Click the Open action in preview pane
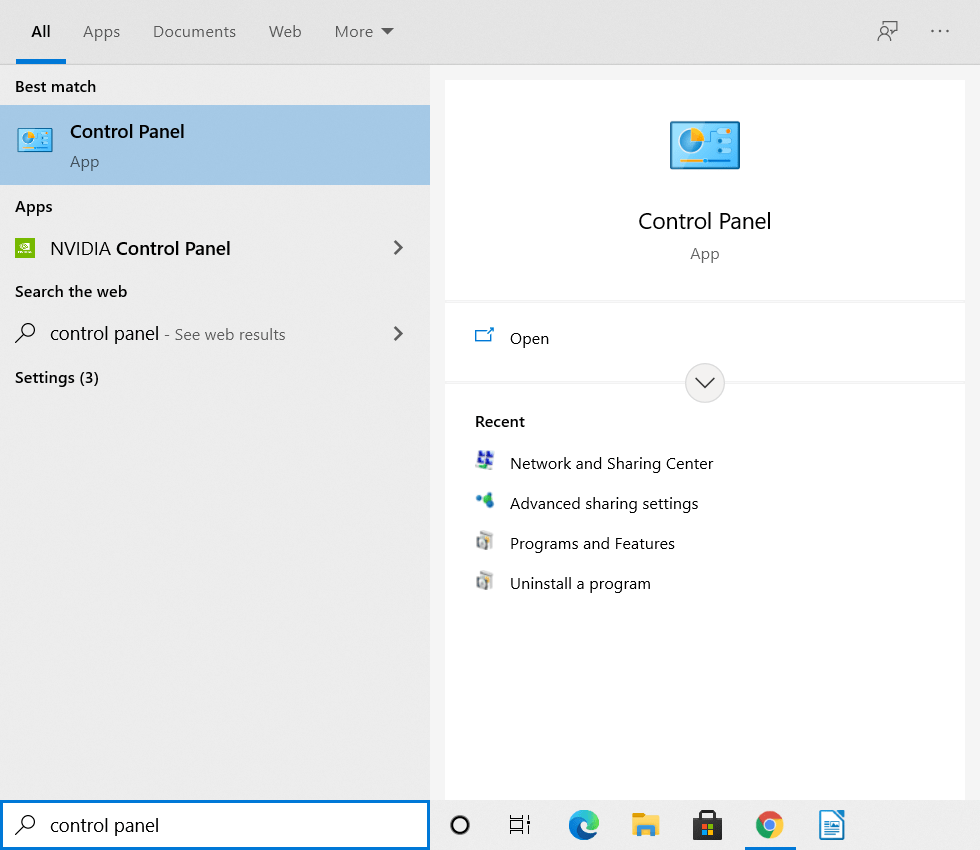Image resolution: width=980 pixels, height=850 pixels. [704, 338]
